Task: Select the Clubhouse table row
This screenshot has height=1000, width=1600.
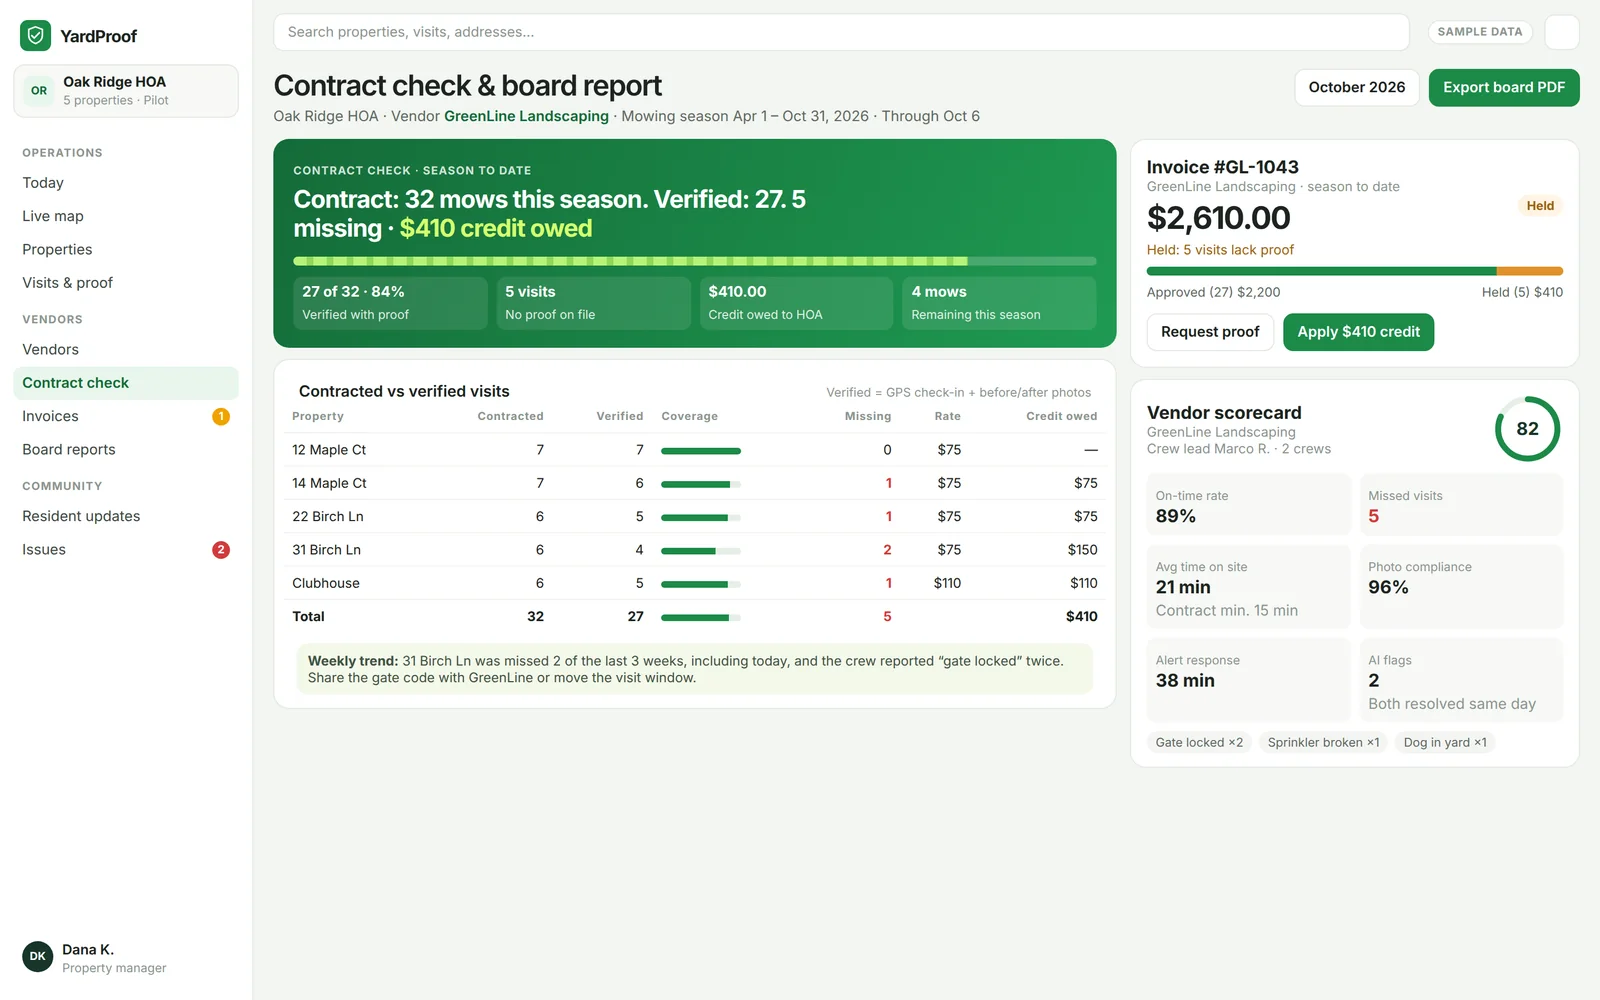Action: point(695,583)
